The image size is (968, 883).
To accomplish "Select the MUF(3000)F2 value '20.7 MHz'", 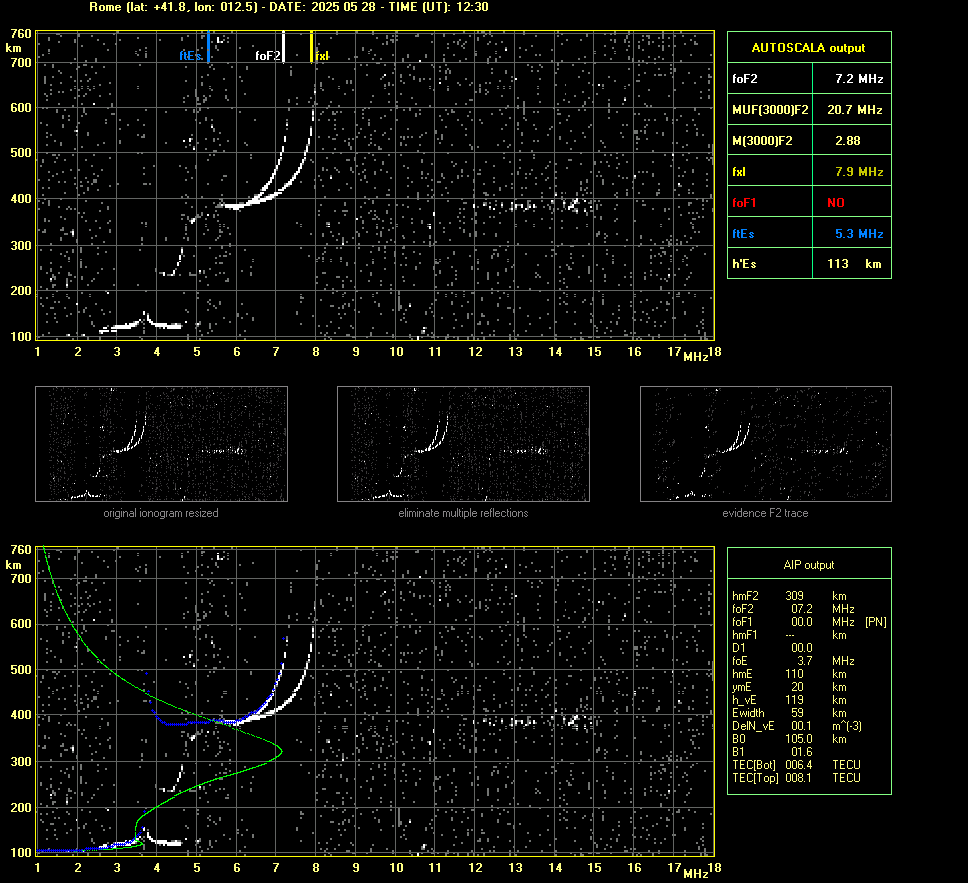I will coord(854,109).
